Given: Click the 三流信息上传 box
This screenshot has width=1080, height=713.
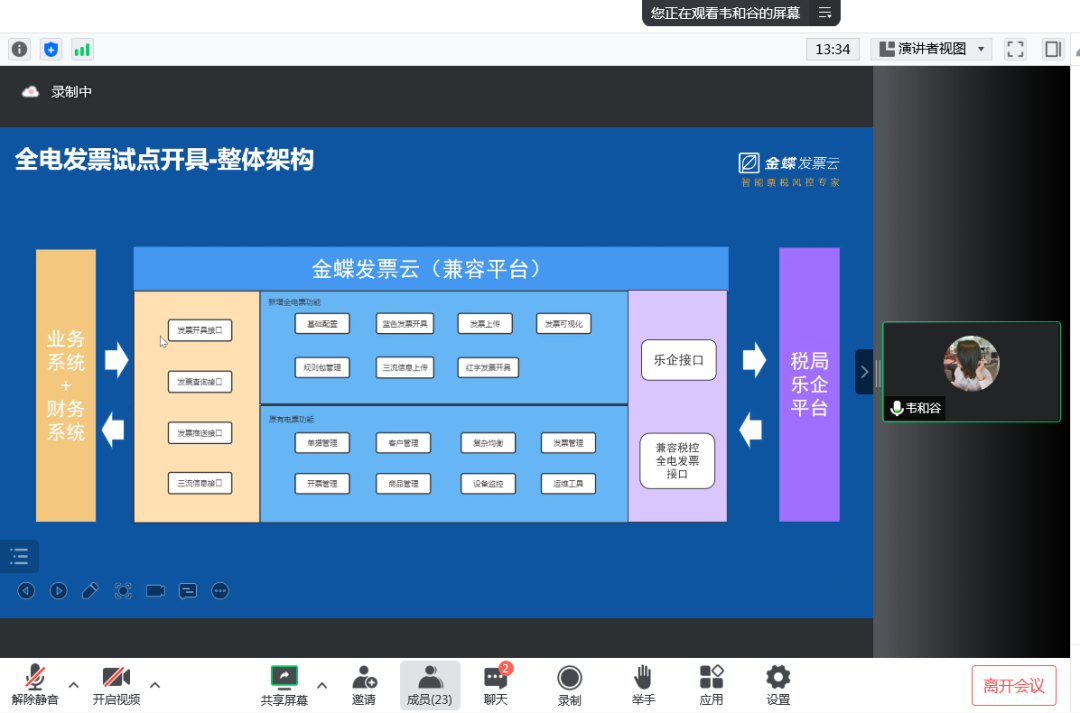Looking at the screenshot, I should tap(405, 367).
